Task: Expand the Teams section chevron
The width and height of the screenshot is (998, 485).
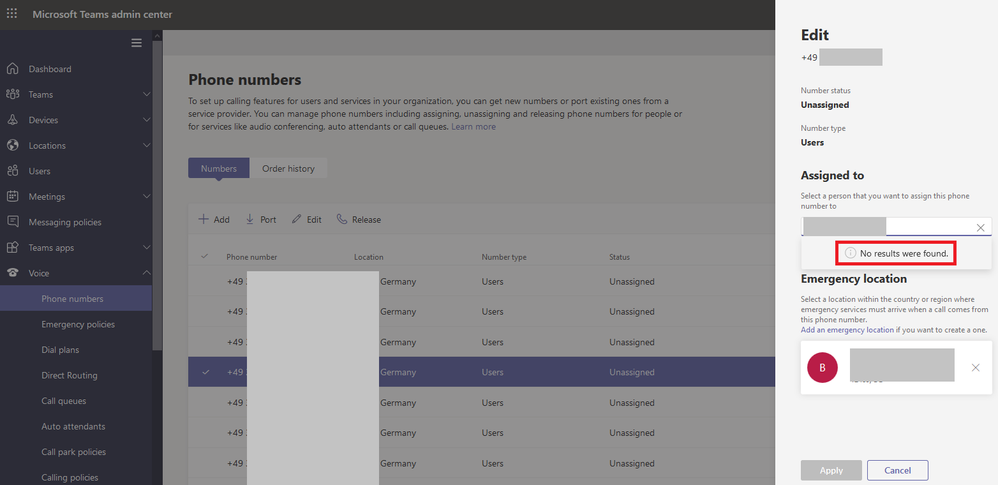Action: (146, 94)
